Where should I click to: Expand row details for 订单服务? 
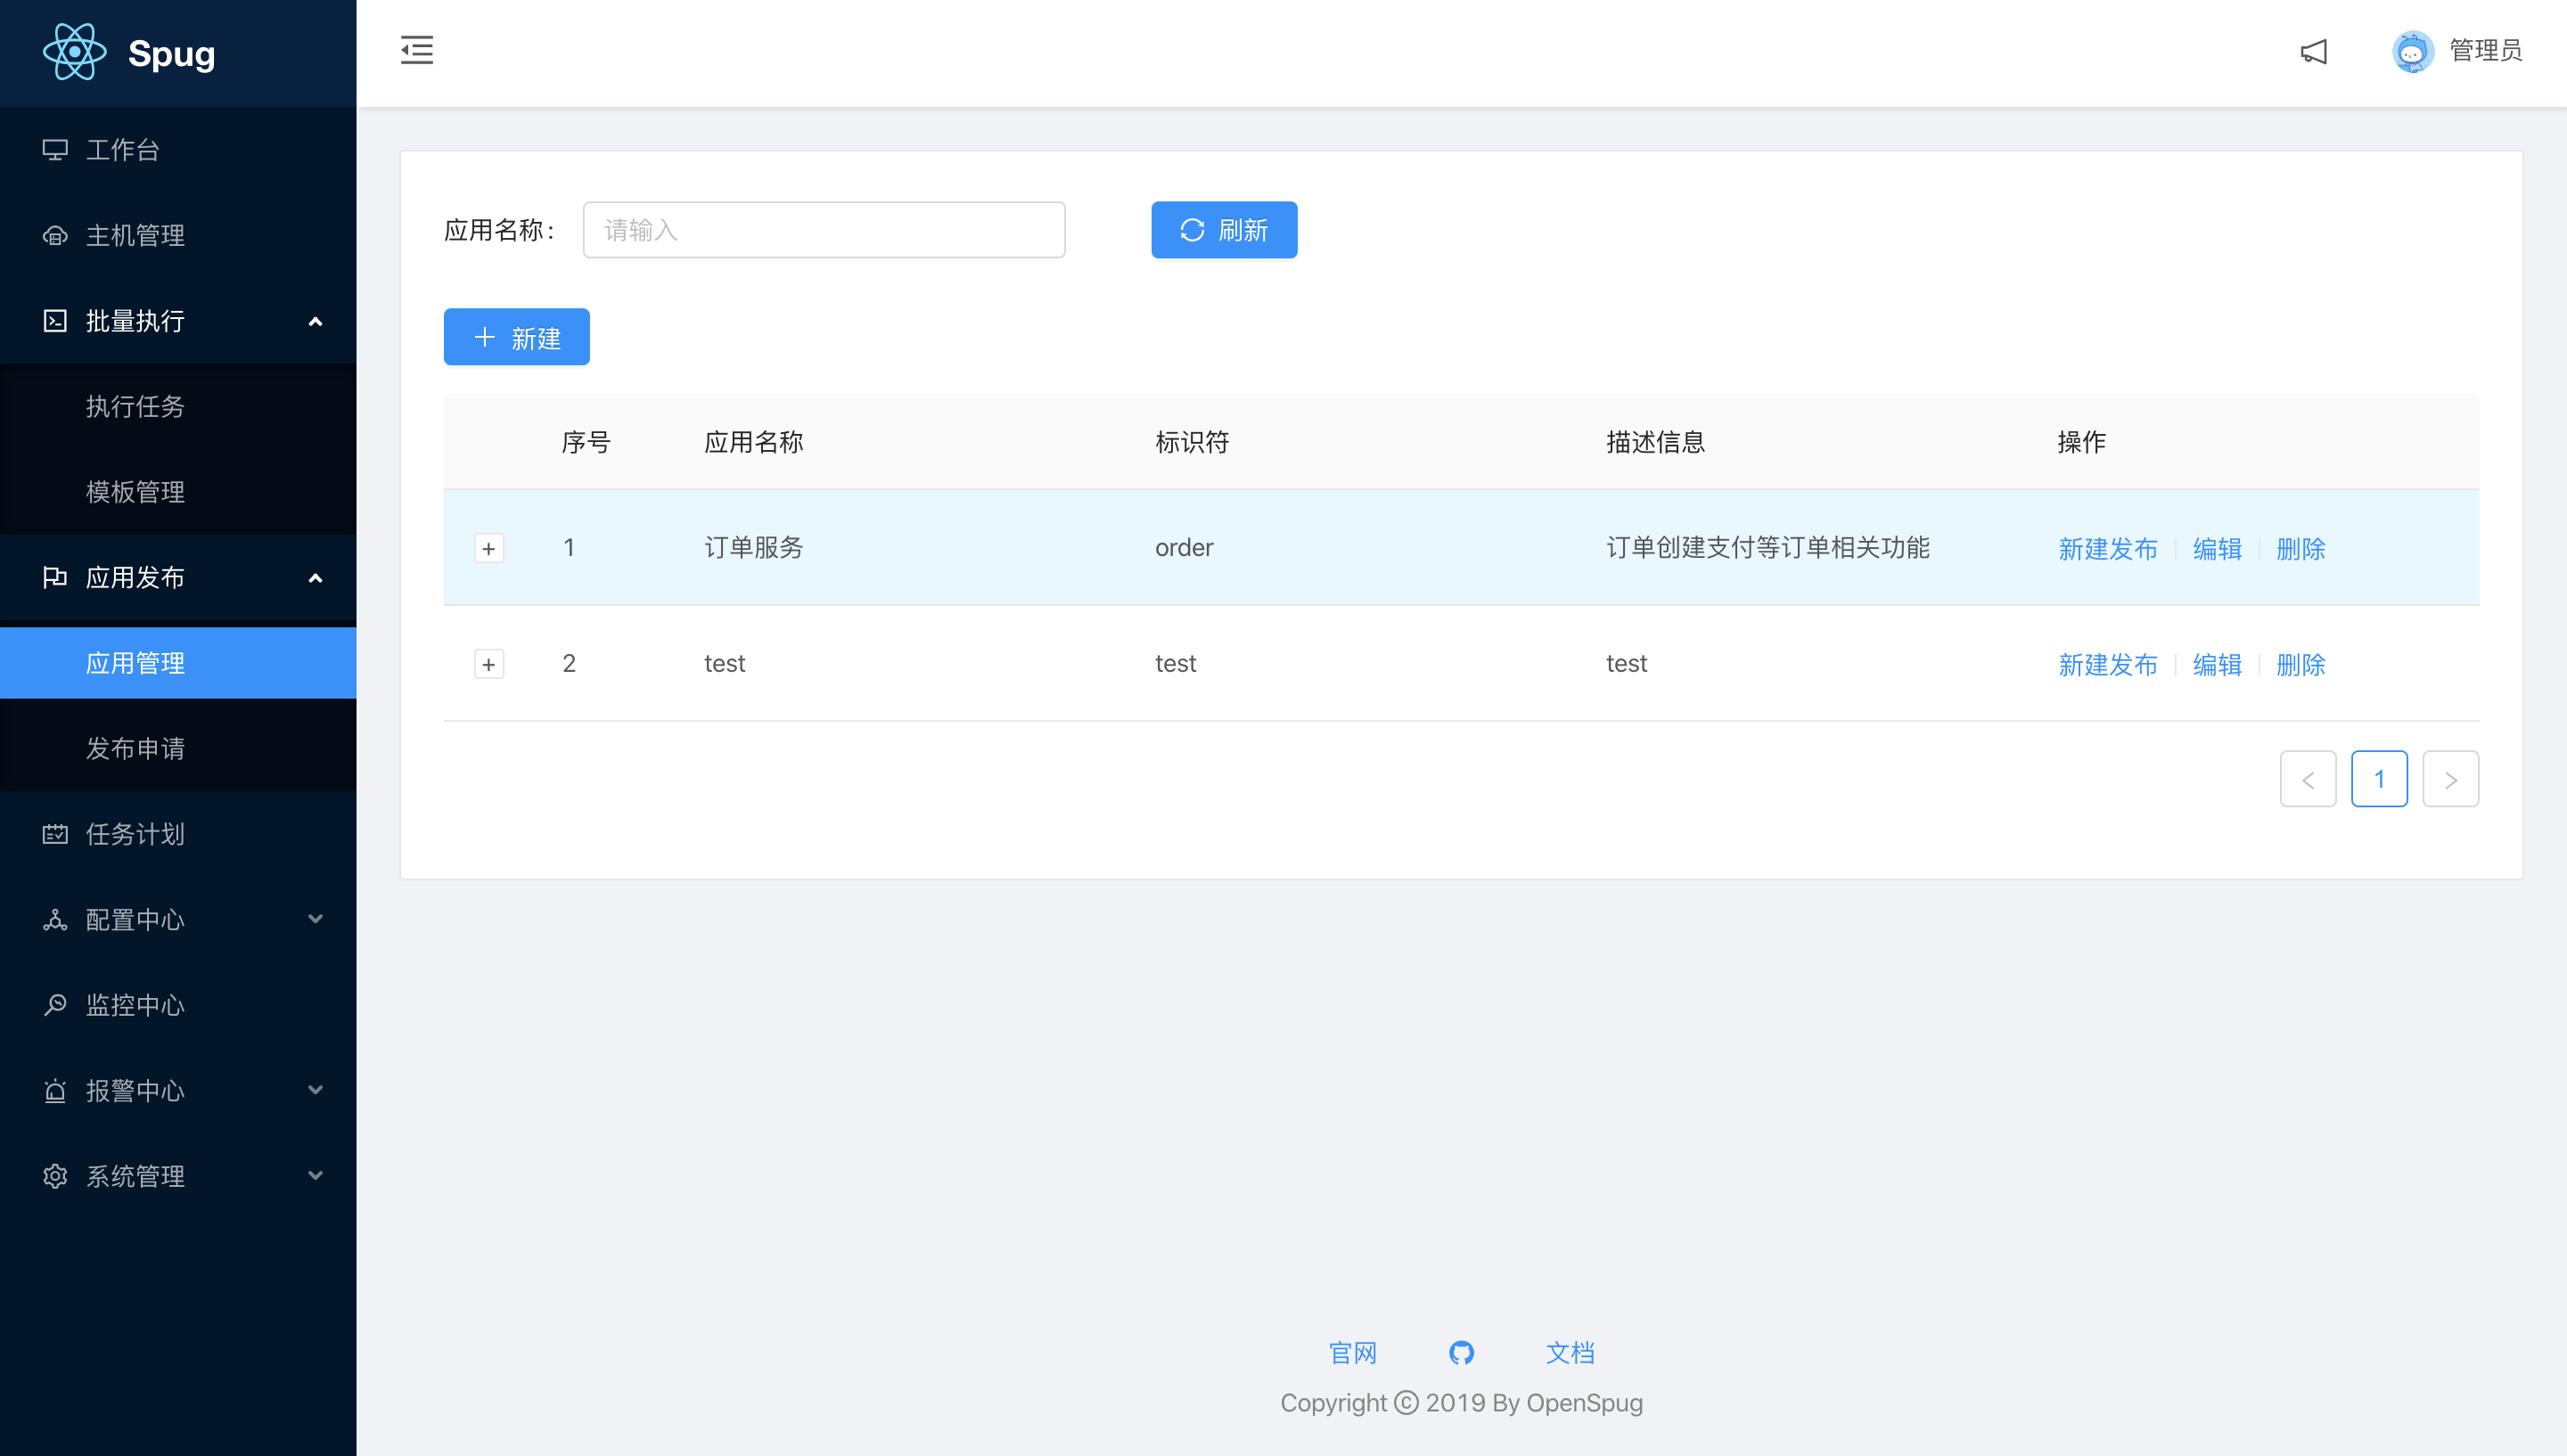(489, 548)
